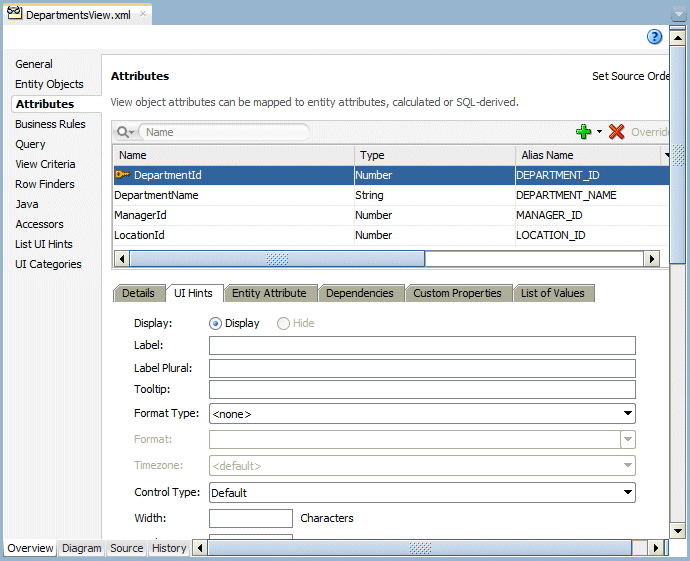Go to View Criteria in the sidebar
The image size is (690, 561).
point(45,164)
